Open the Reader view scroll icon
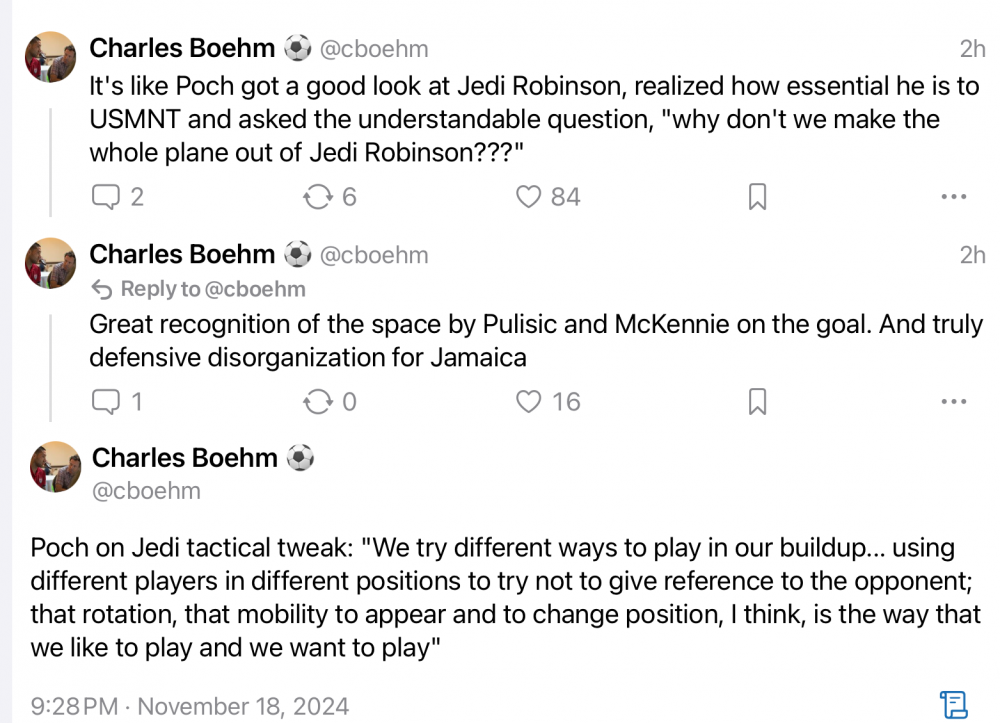Screen dimensions: 1000x723 point(952,704)
